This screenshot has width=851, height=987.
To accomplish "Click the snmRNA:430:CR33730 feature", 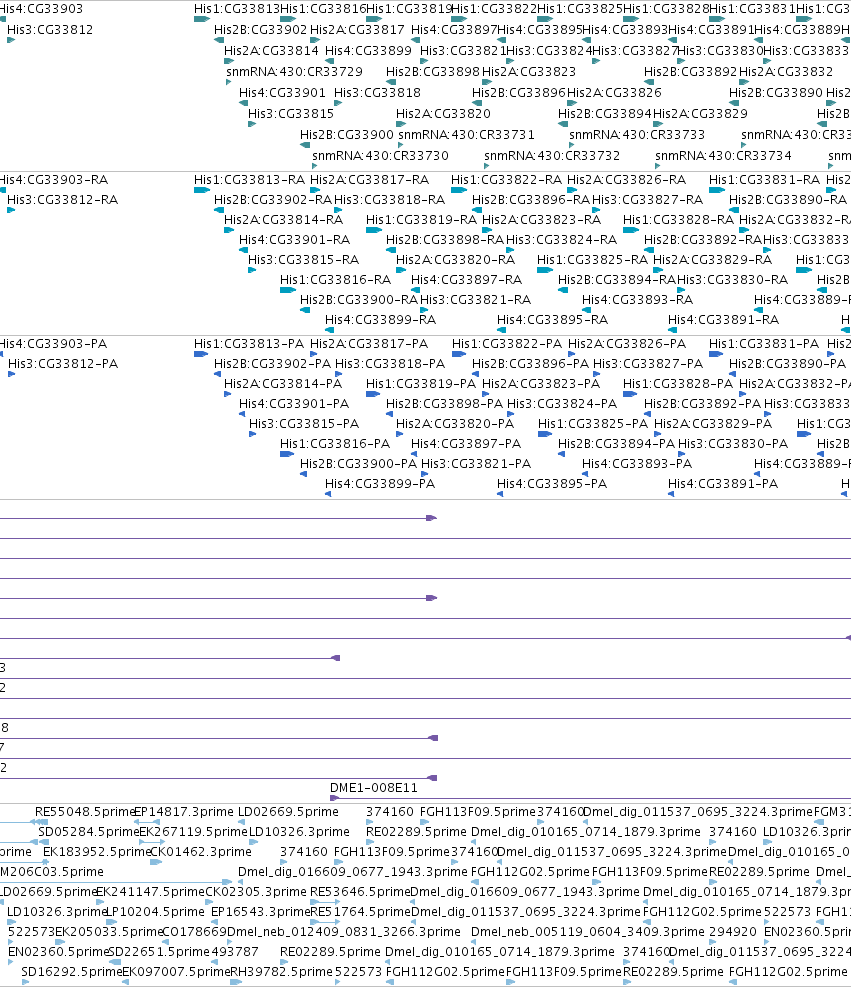I will coord(380,155).
